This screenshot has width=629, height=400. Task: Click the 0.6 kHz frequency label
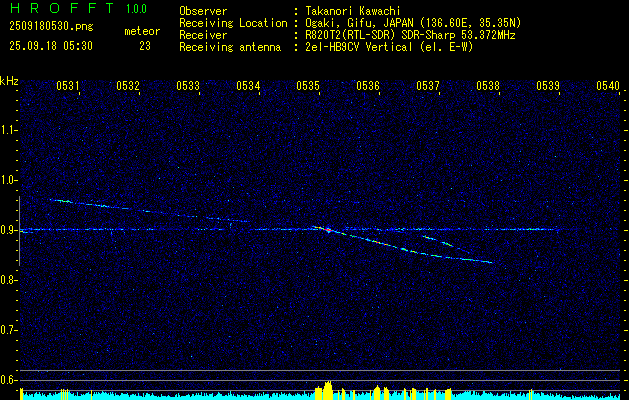point(9,380)
